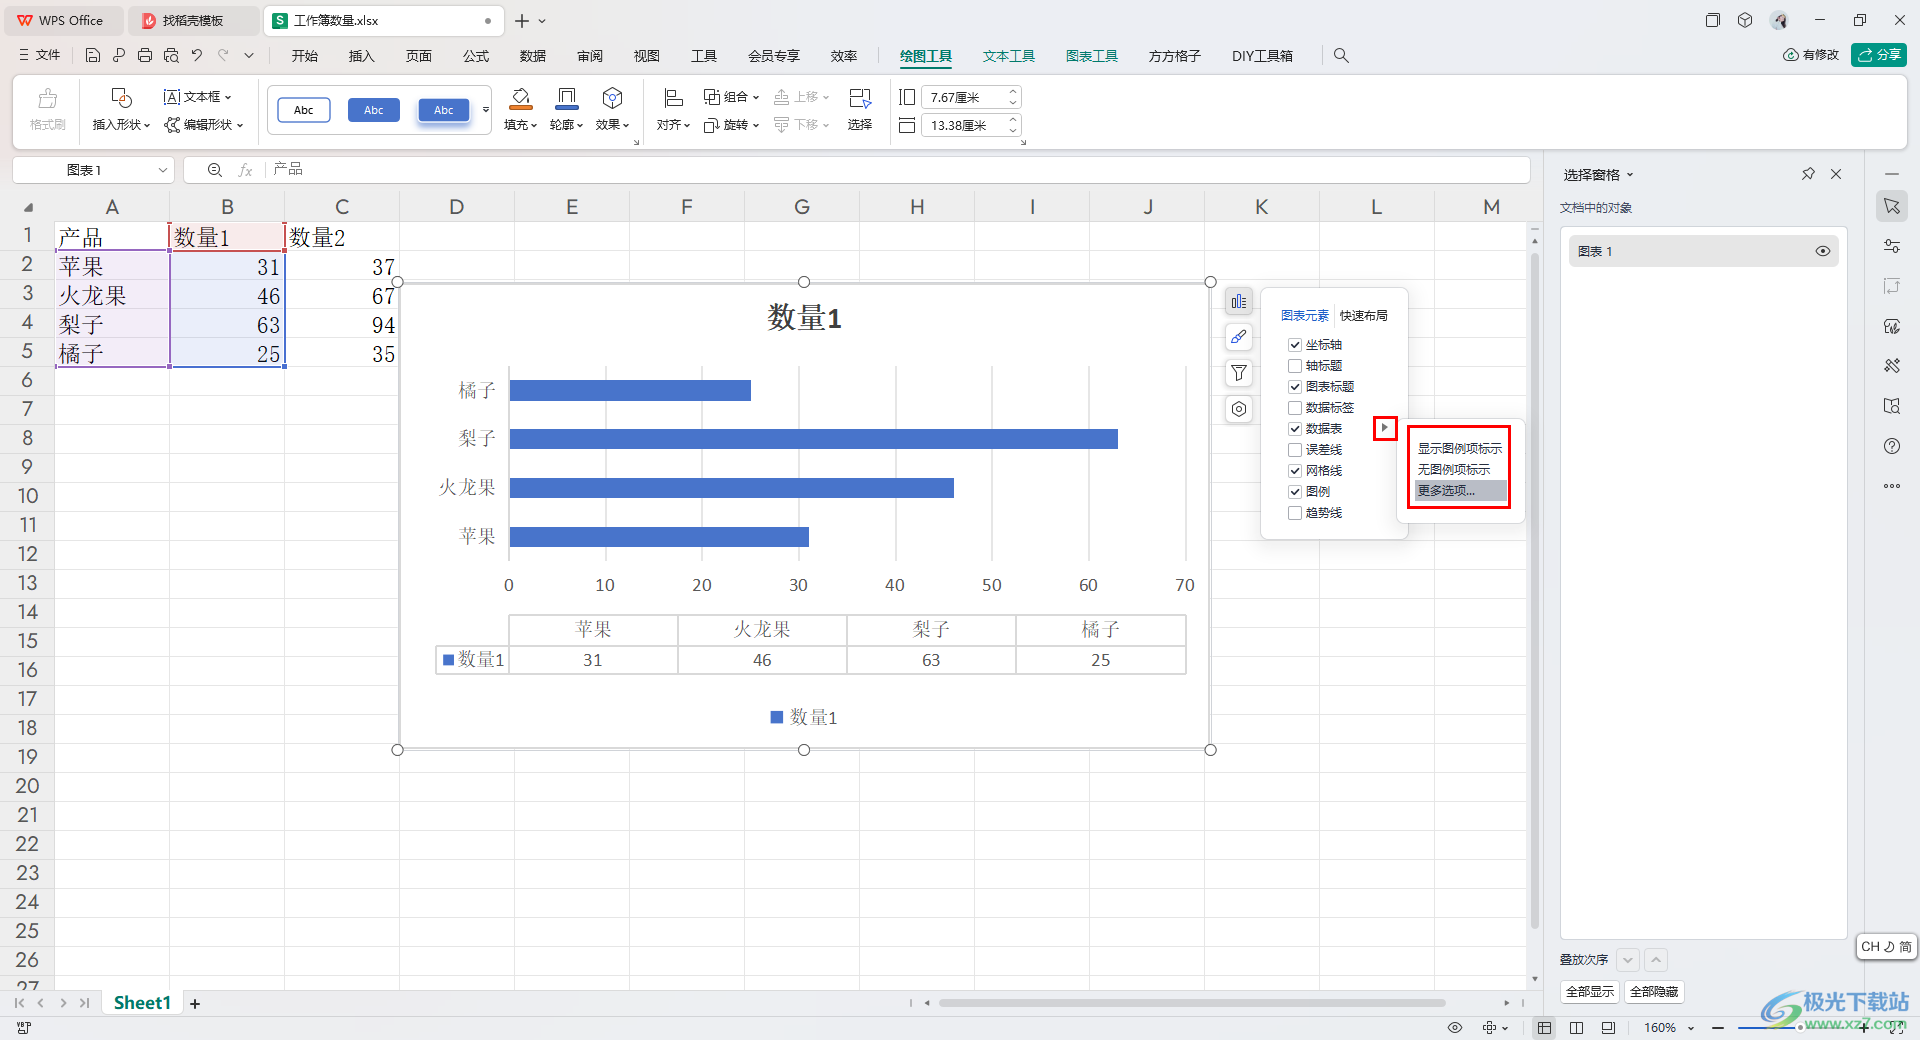Uncheck the 坐标轴 (axes) checkbox
Viewport: 1920px width, 1040px height.
coord(1295,345)
